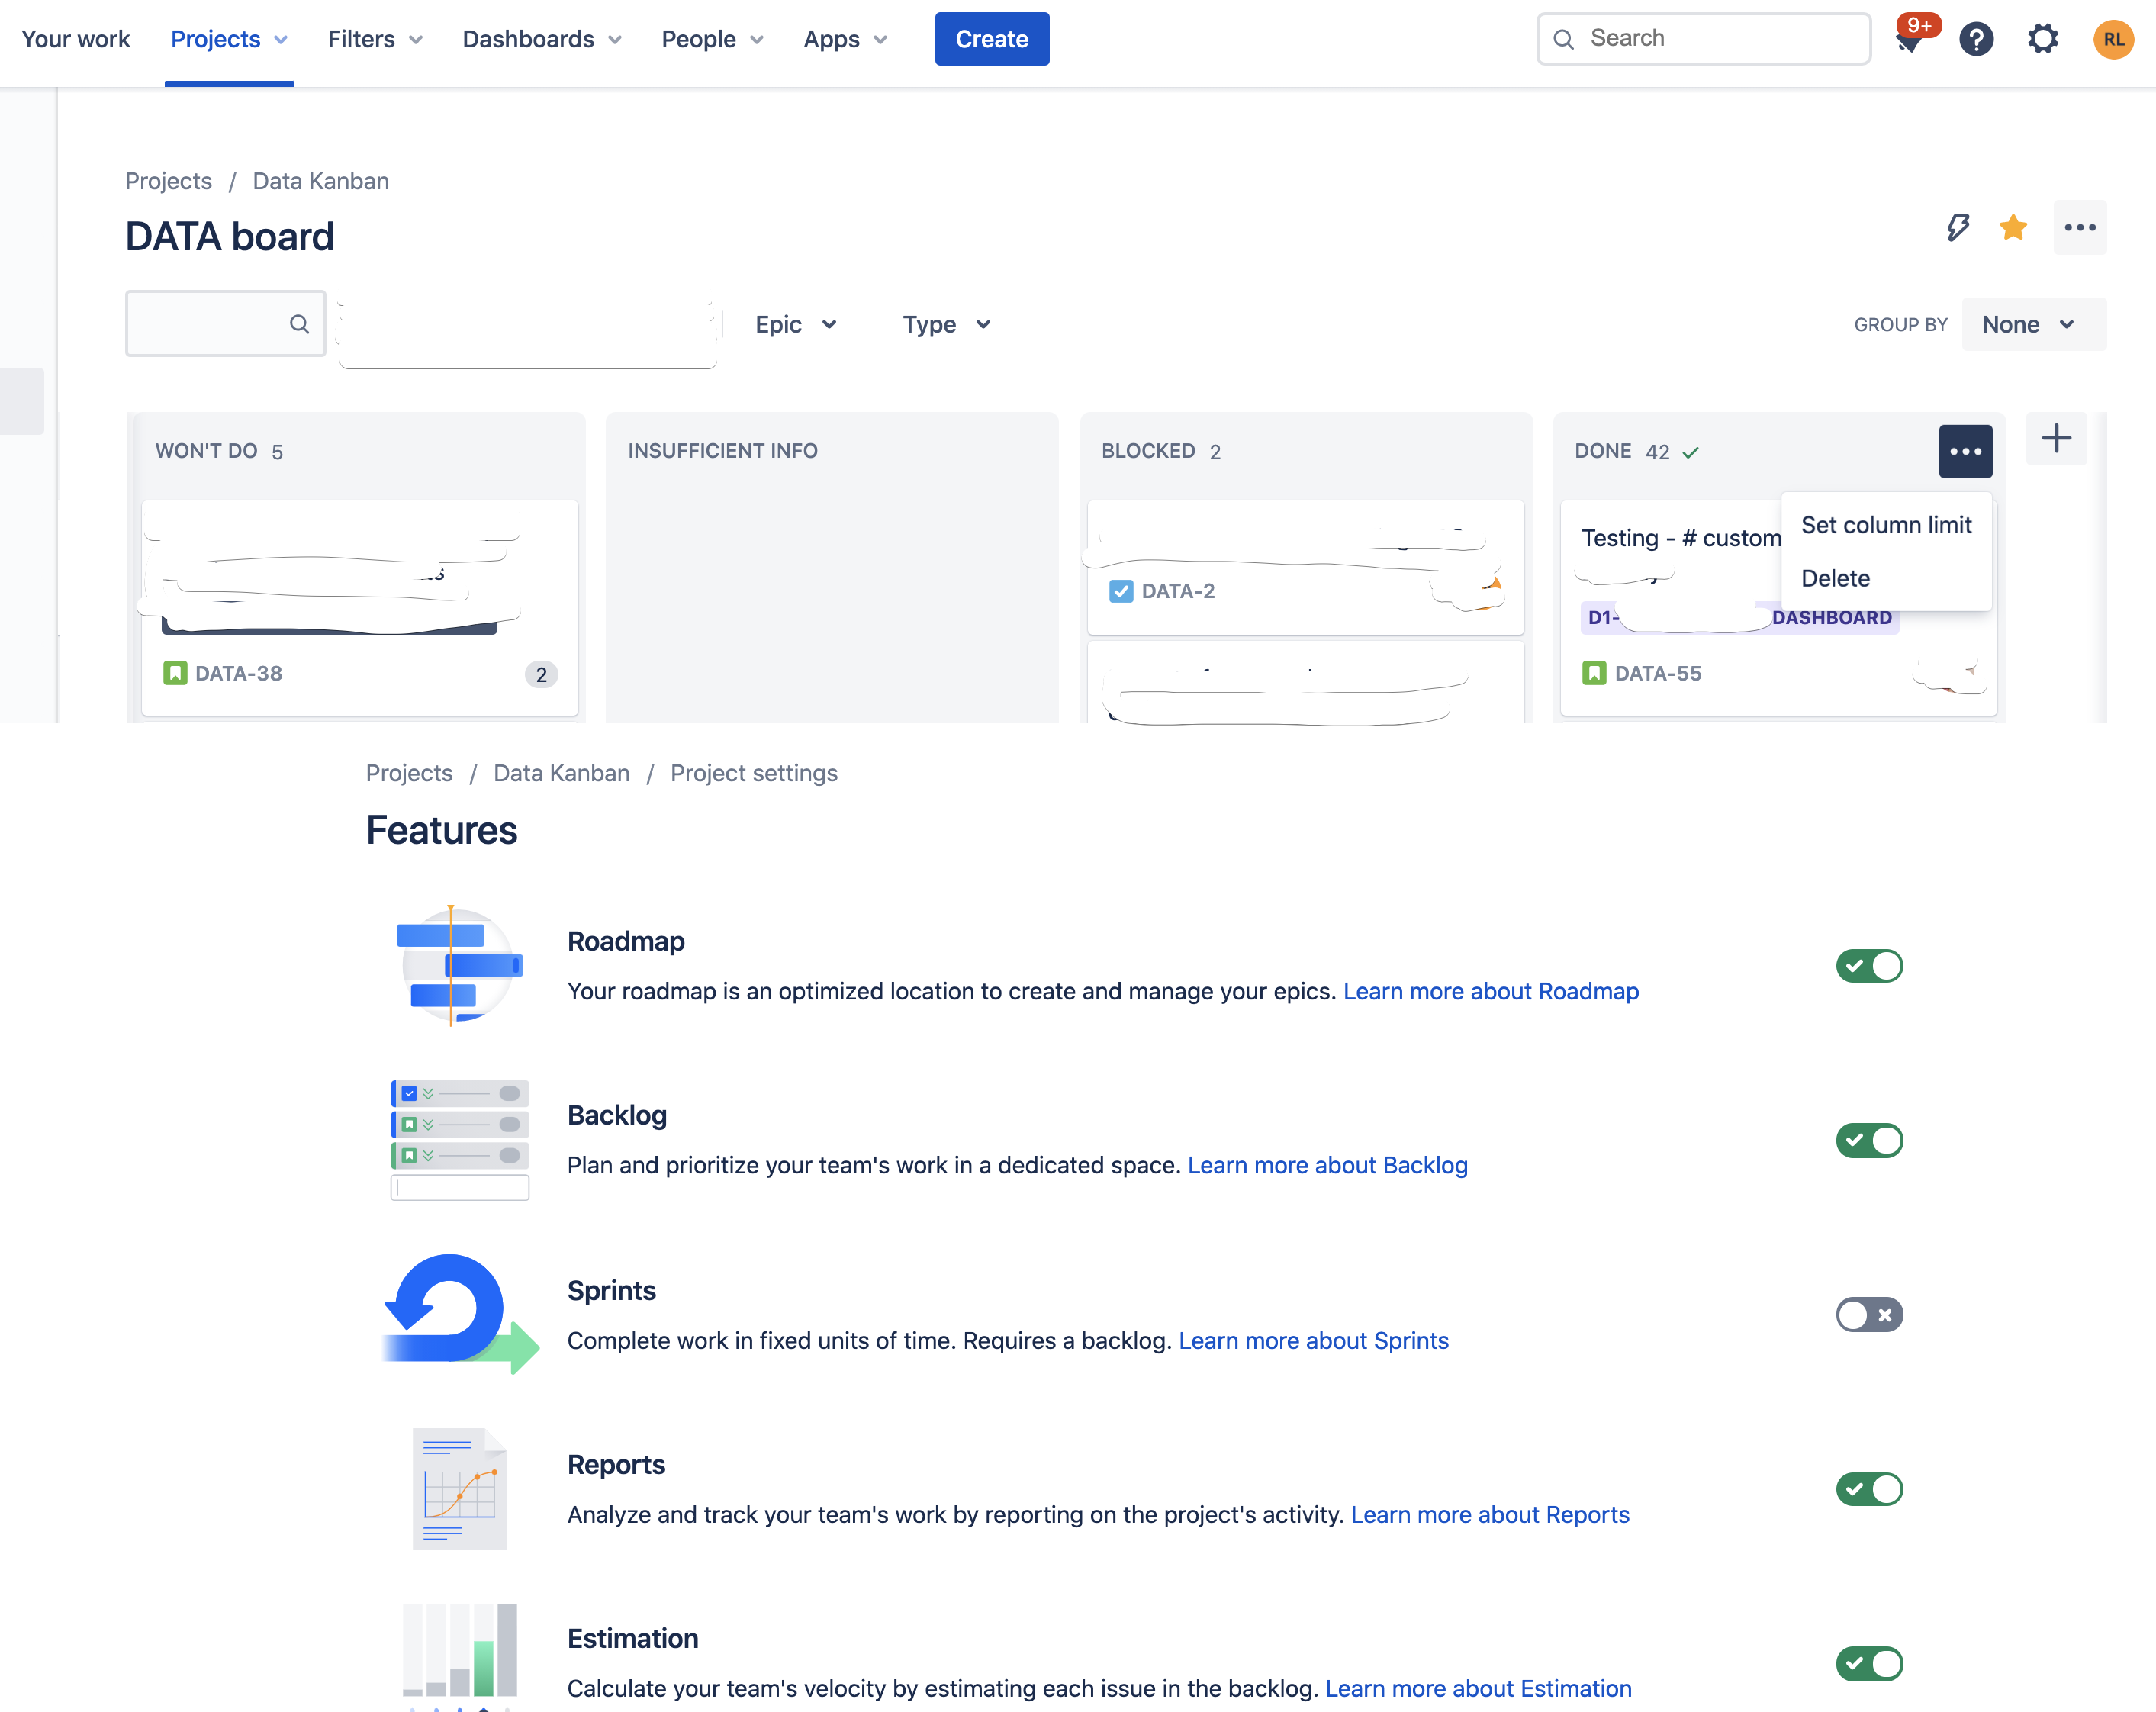The width and height of the screenshot is (2156, 1712).
Task: Open the Projects navigation menu
Action: (228, 39)
